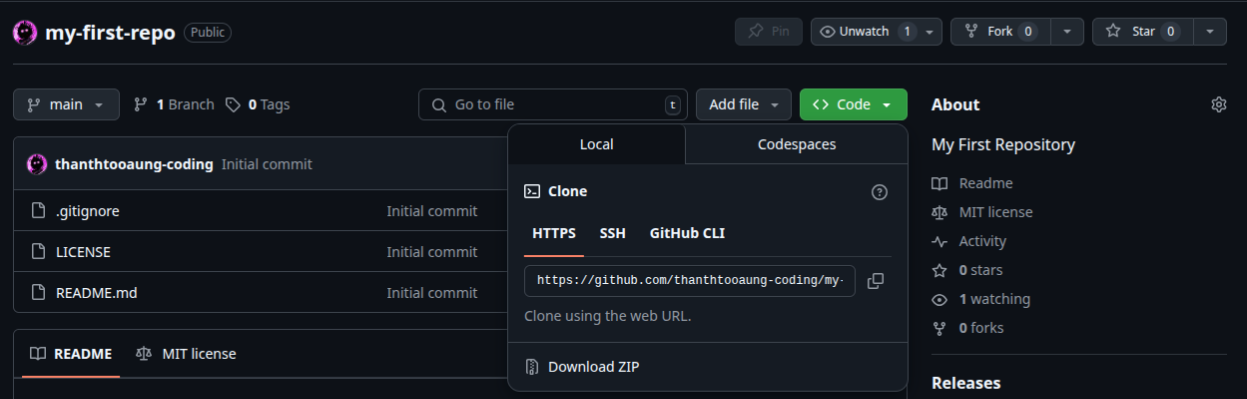Open the Activity link in About
The height and width of the screenshot is (399, 1247).
click(x=982, y=242)
